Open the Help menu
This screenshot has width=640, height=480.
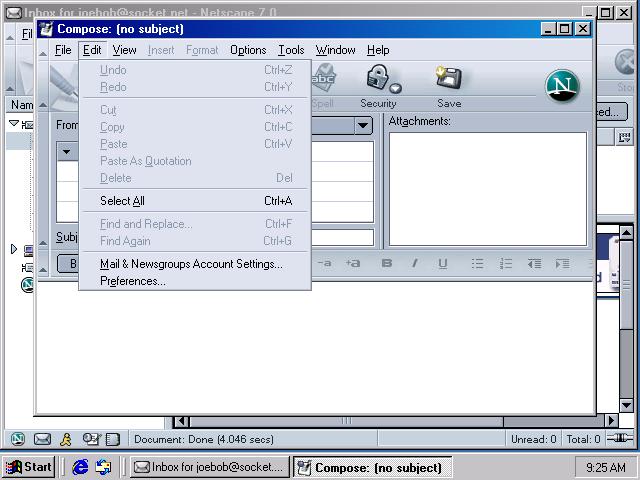(x=378, y=50)
